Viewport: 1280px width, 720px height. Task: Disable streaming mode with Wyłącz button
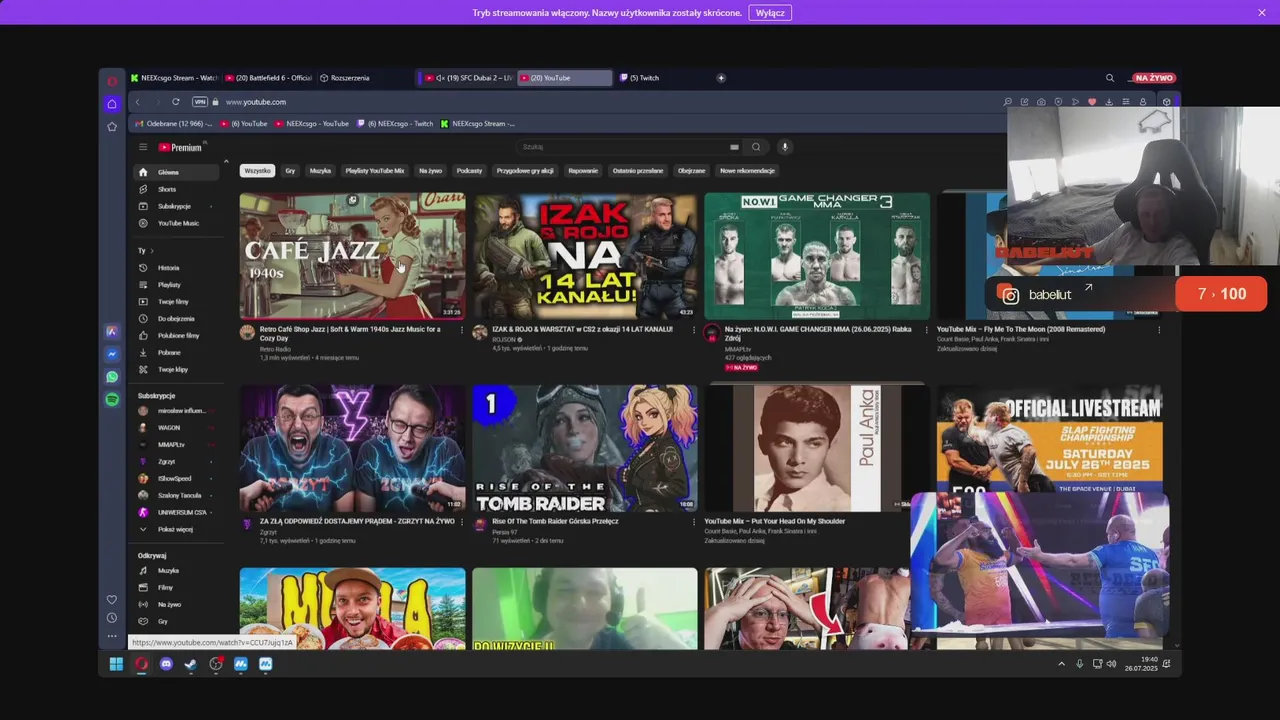[770, 13]
